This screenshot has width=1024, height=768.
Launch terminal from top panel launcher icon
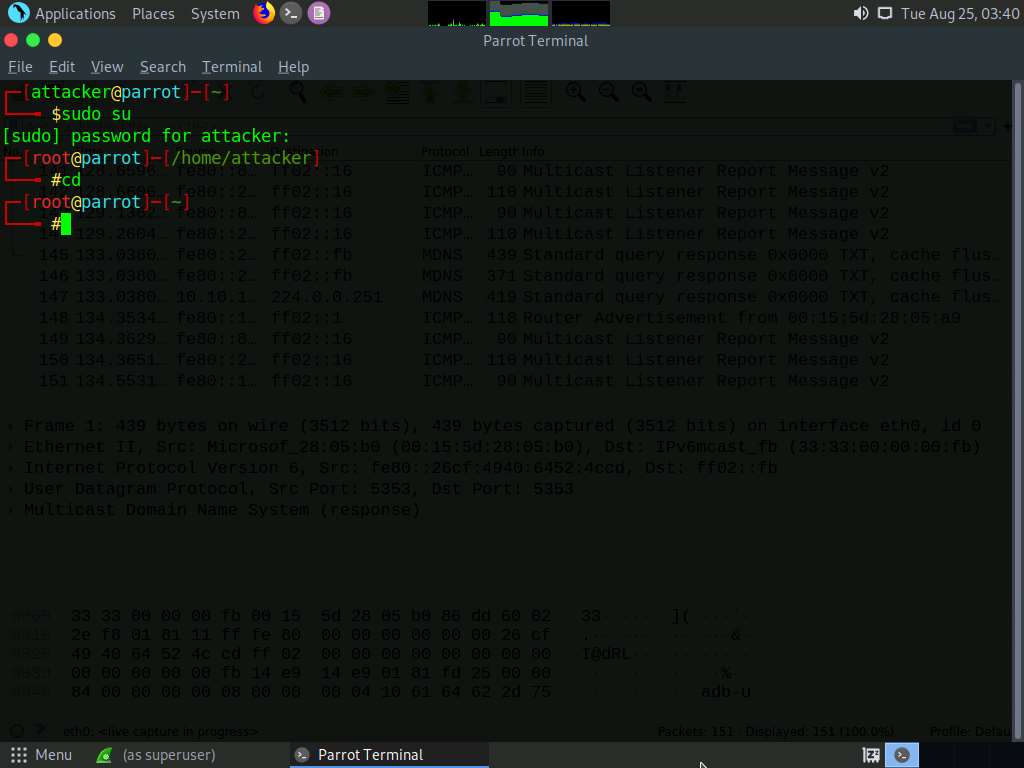pos(291,13)
